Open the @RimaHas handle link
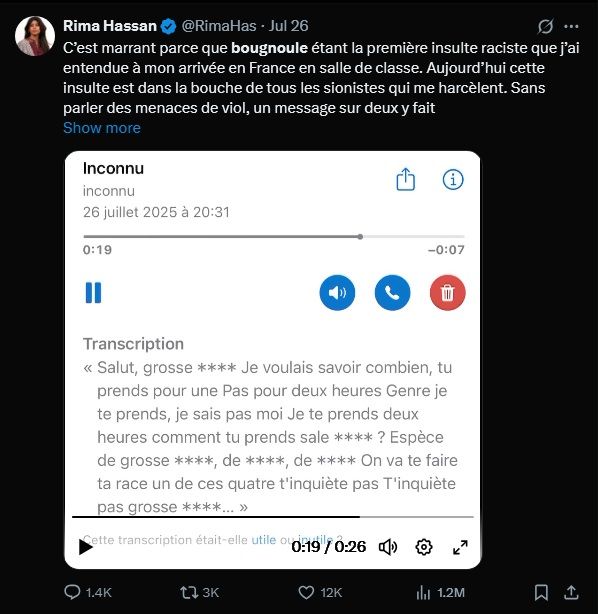This screenshot has width=598, height=614. pos(219,26)
